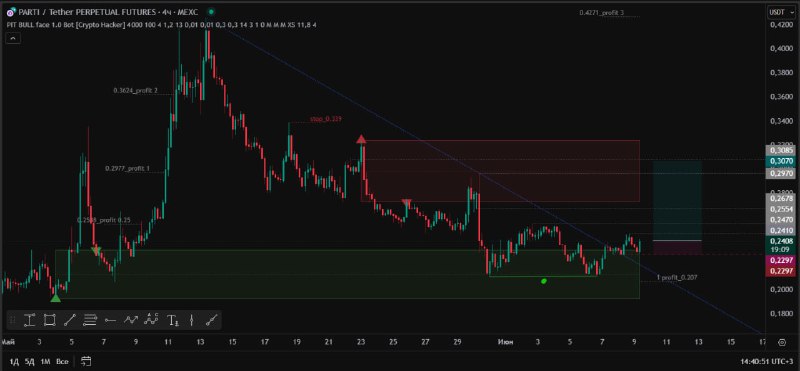Click the 0.4271_profit 3 label
800x371 pixels.
602,13
